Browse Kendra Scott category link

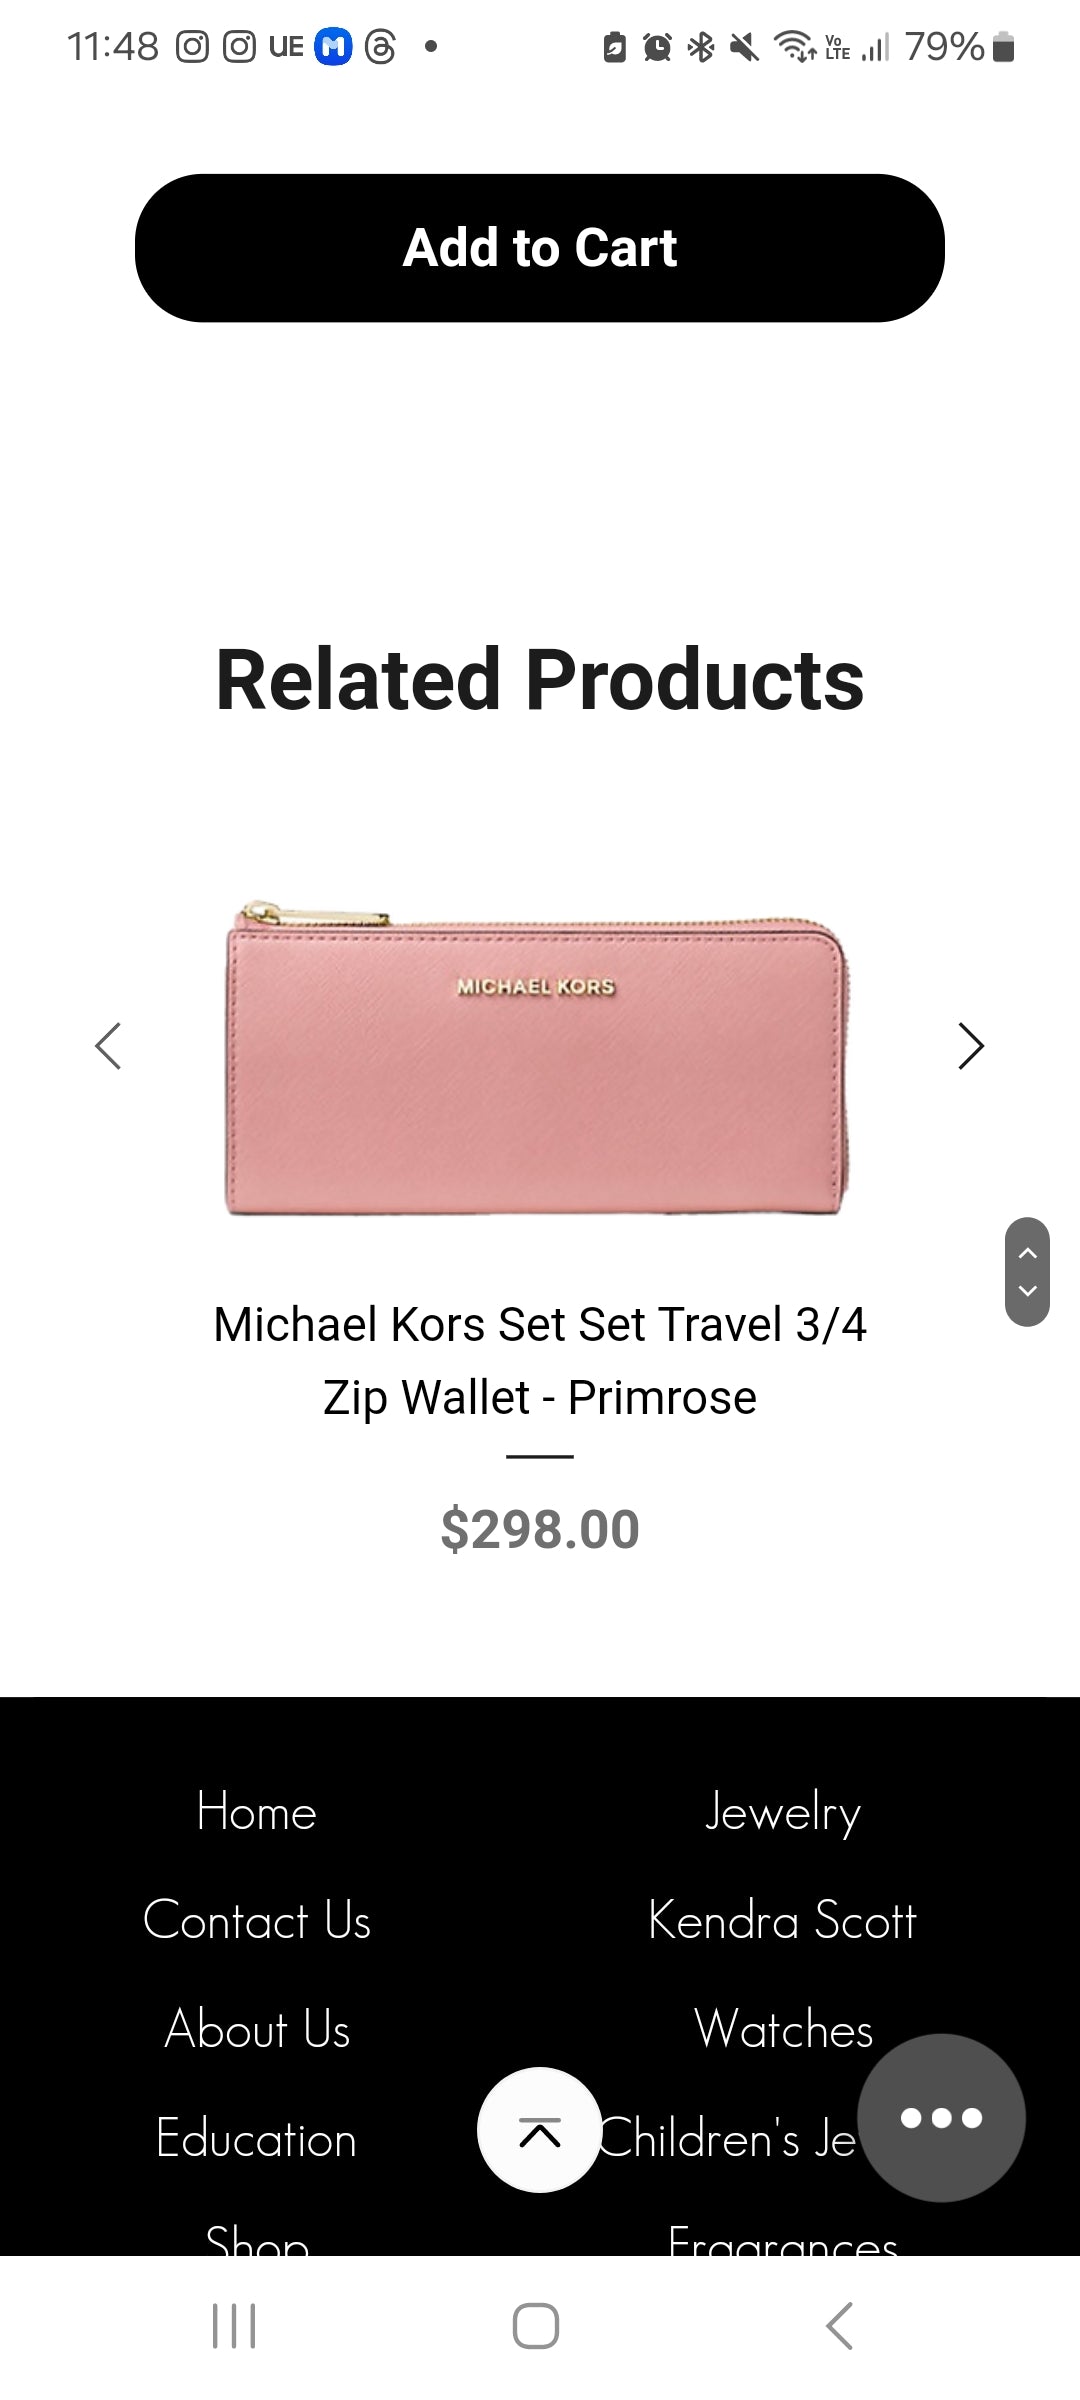click(x=782, y=1920)
